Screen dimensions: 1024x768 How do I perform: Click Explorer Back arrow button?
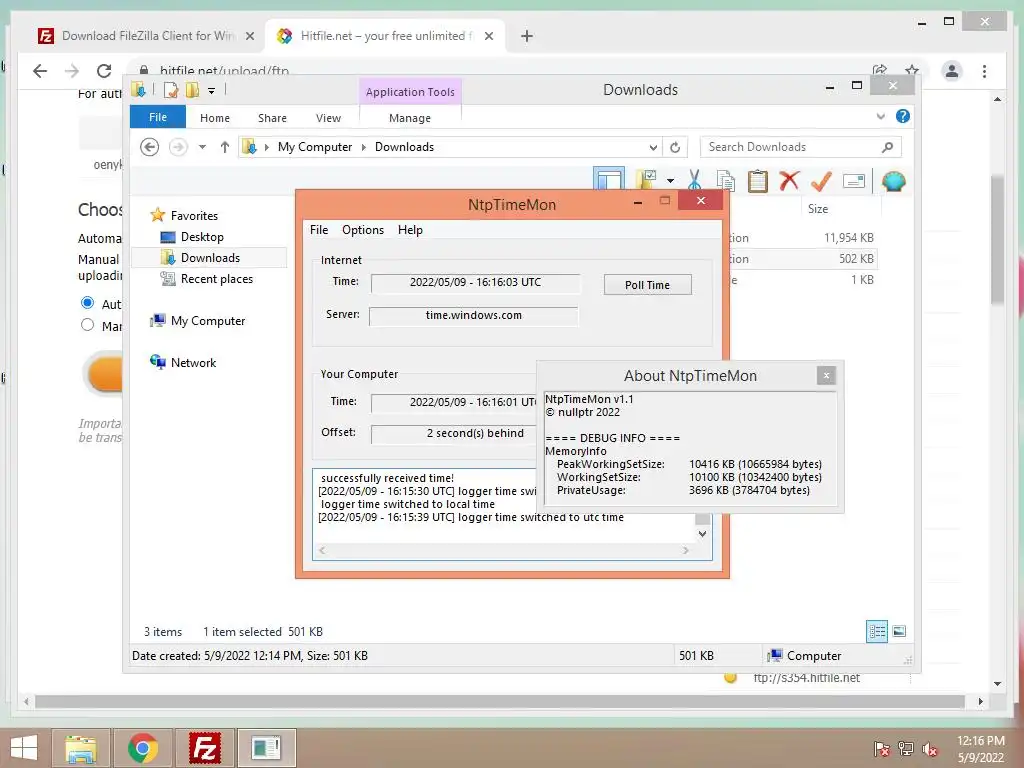pos(150,147)
